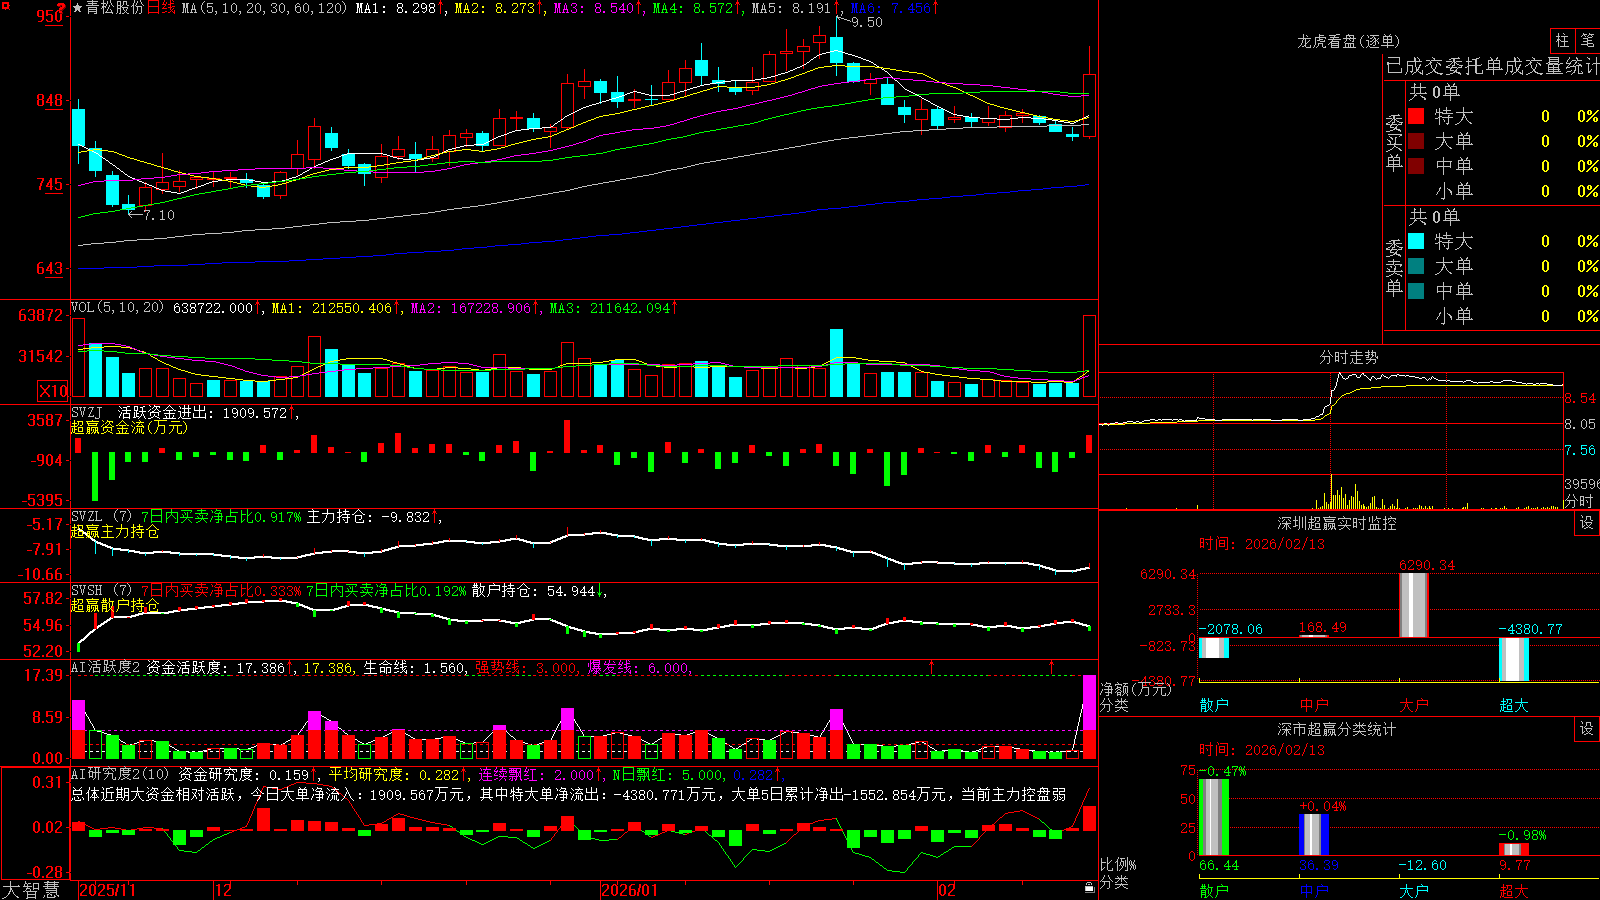Switch to the 笔 tab
Image resolution: width=1600 pixels, height=900 pixels.
point(1587,40)
